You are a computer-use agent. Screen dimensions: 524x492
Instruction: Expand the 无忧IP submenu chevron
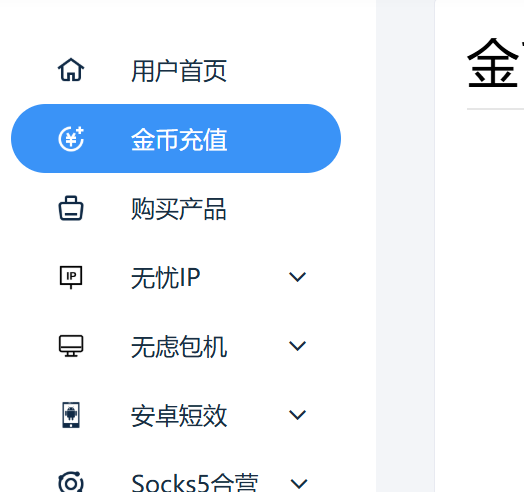click(297, 277)
